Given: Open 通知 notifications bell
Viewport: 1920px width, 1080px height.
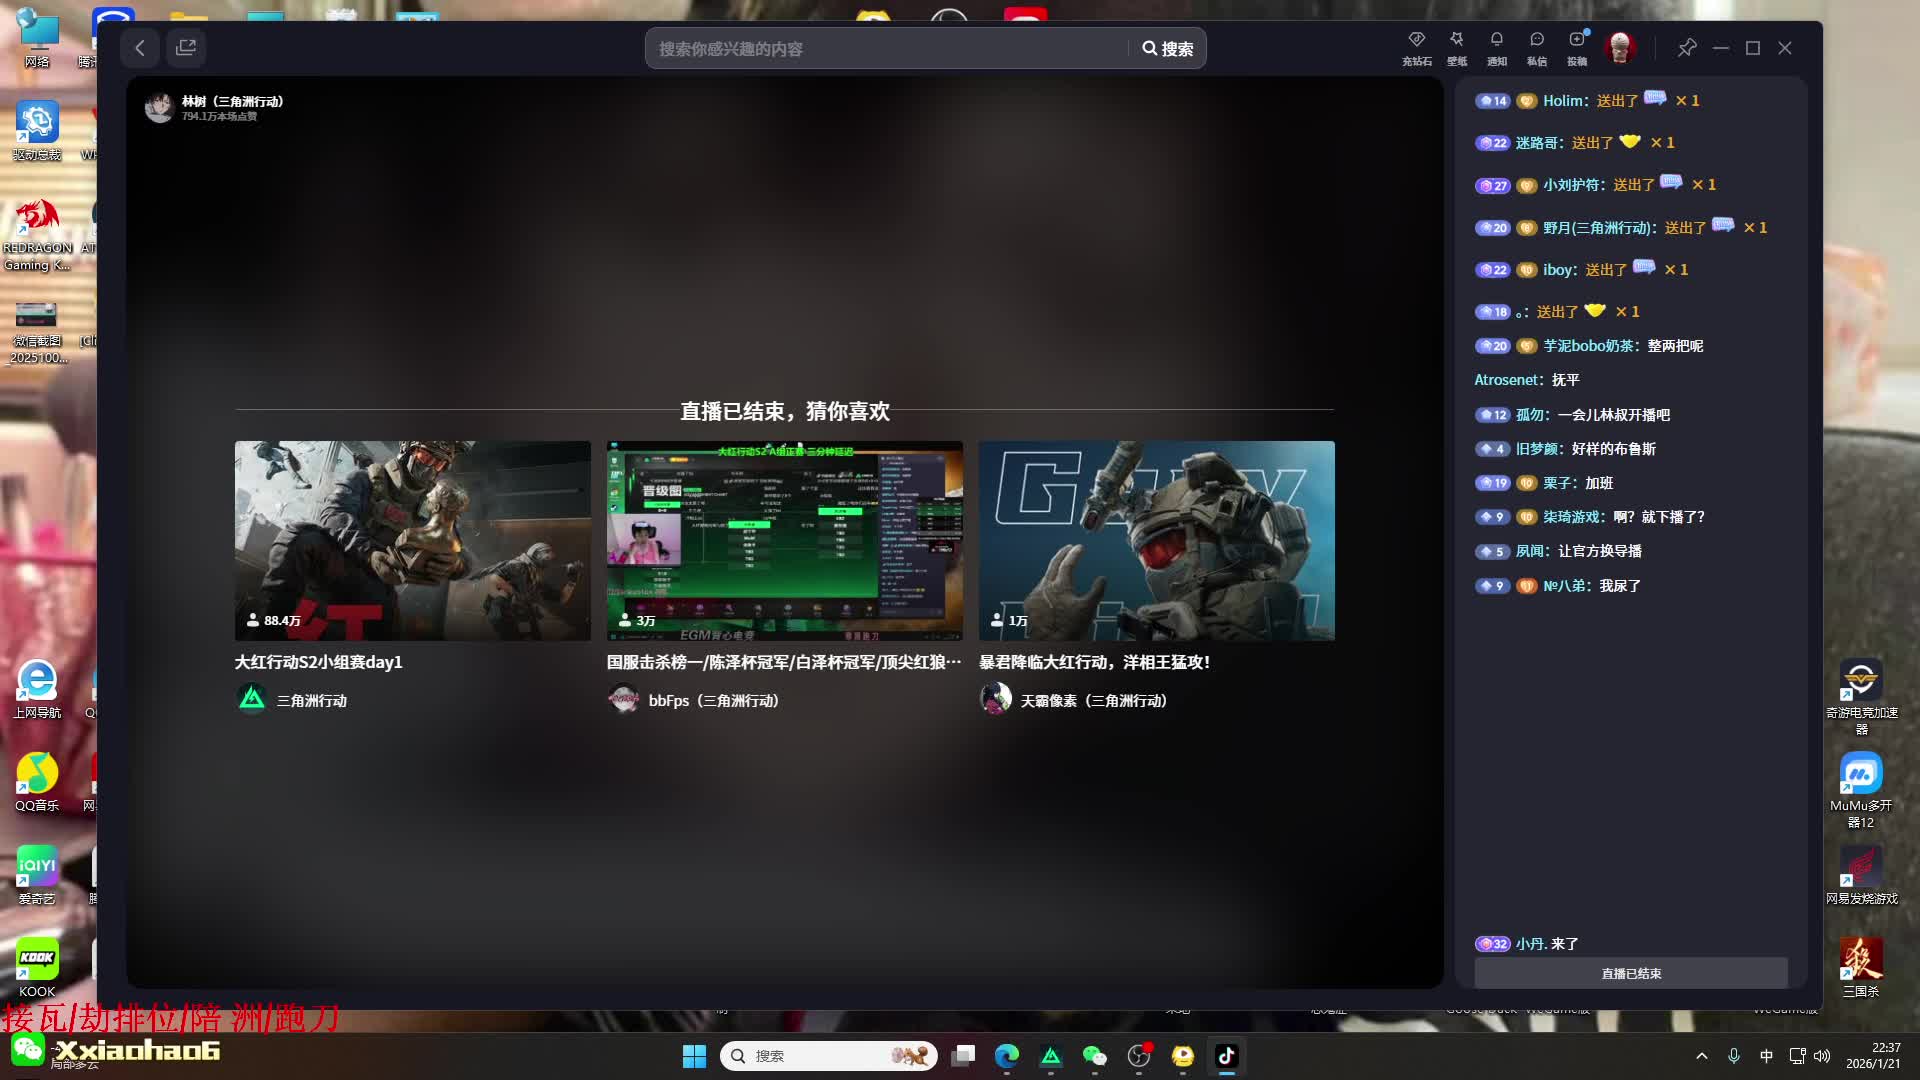Looking at the screenshot, I should point(1497,47).
